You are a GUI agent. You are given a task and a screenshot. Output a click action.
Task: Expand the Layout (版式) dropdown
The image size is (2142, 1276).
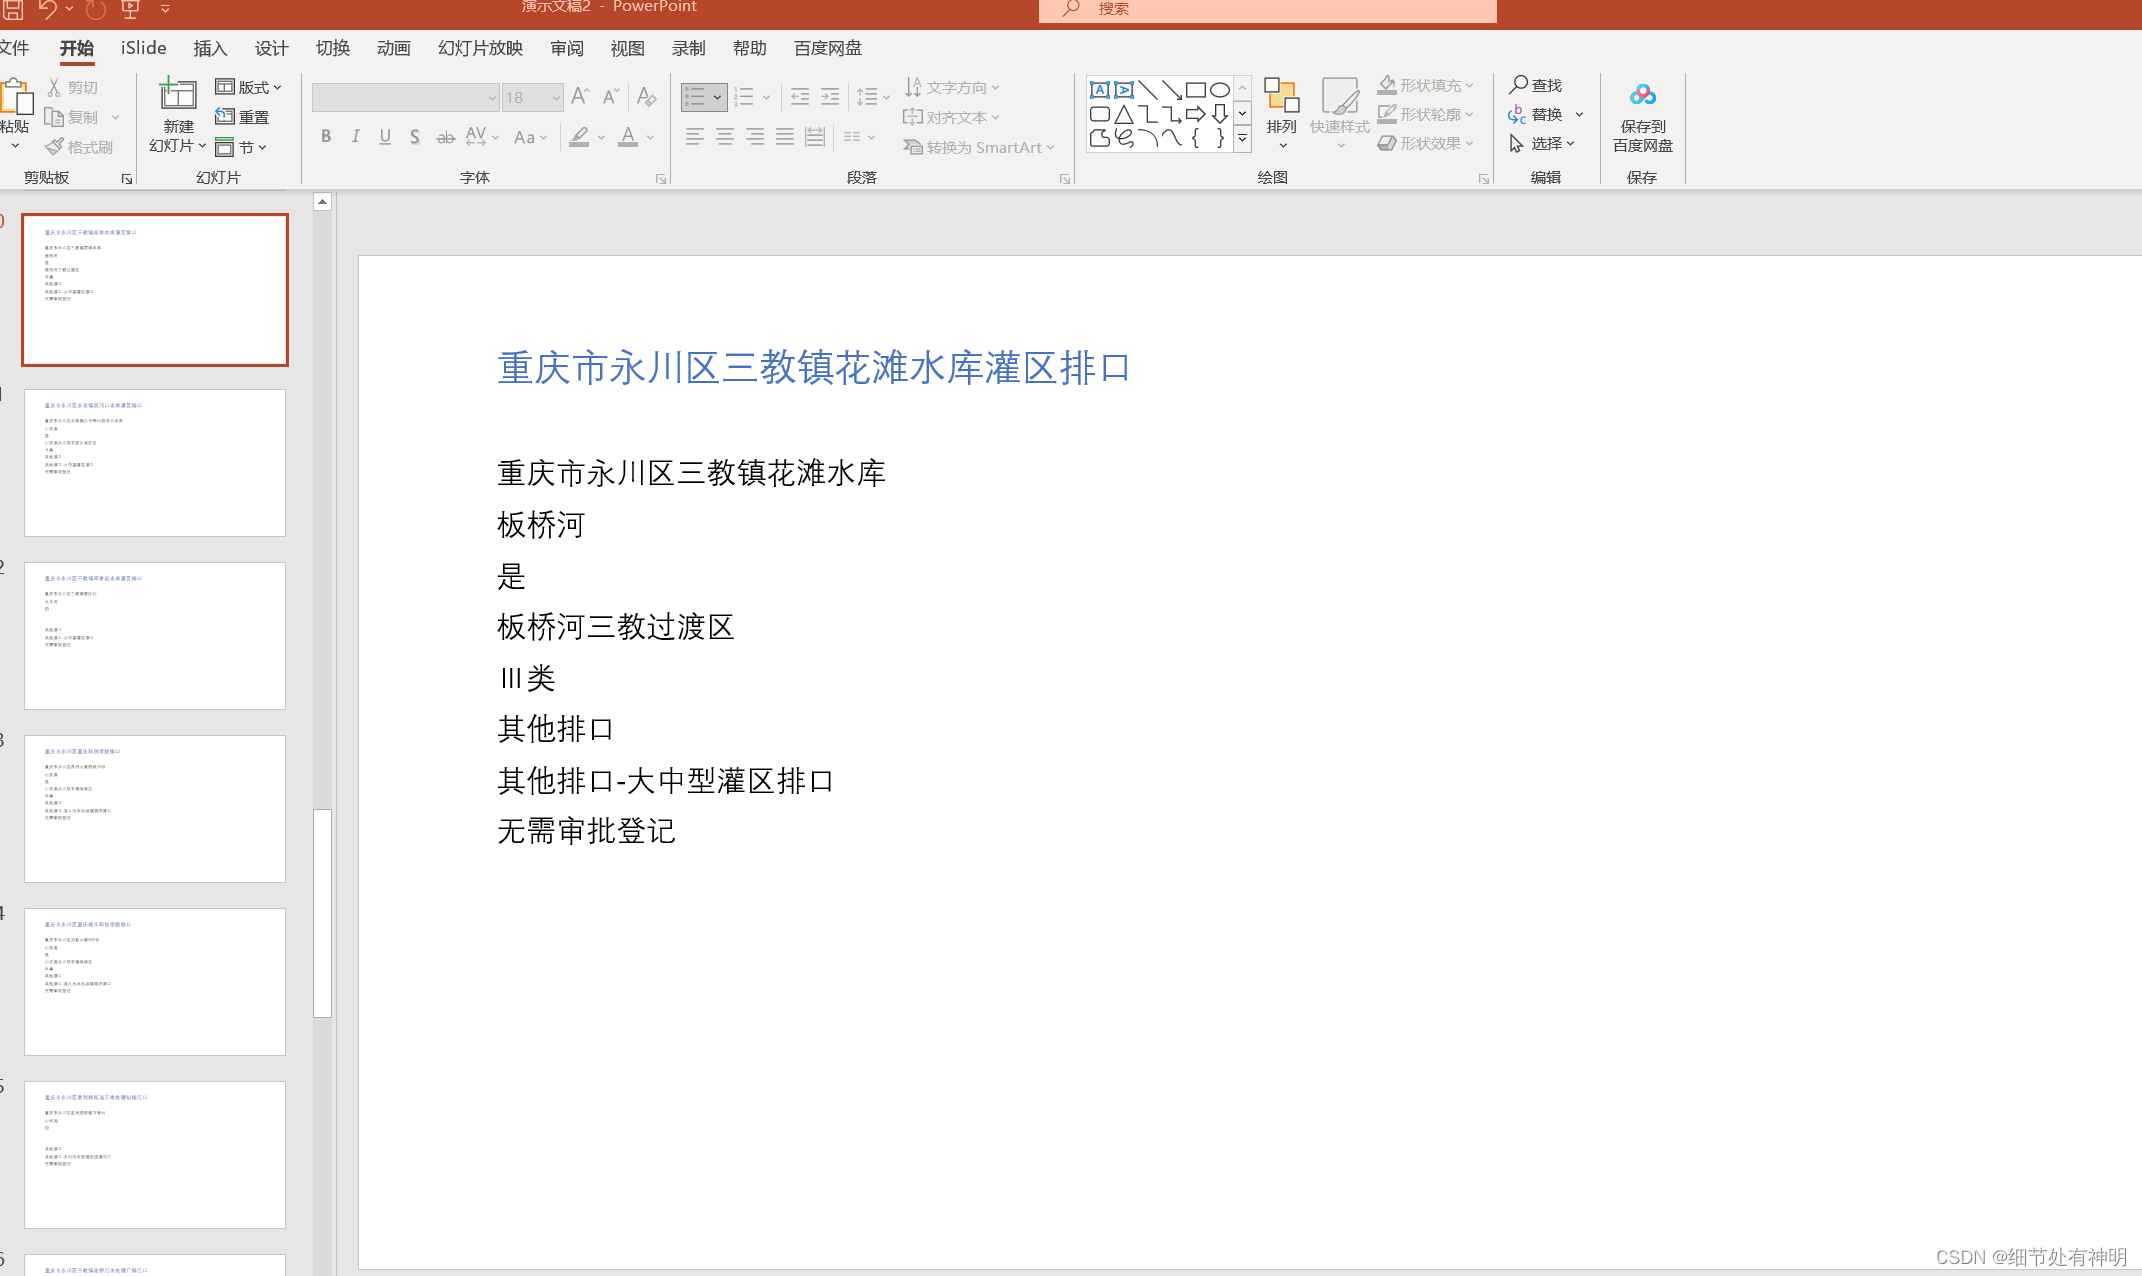(250, 87)
